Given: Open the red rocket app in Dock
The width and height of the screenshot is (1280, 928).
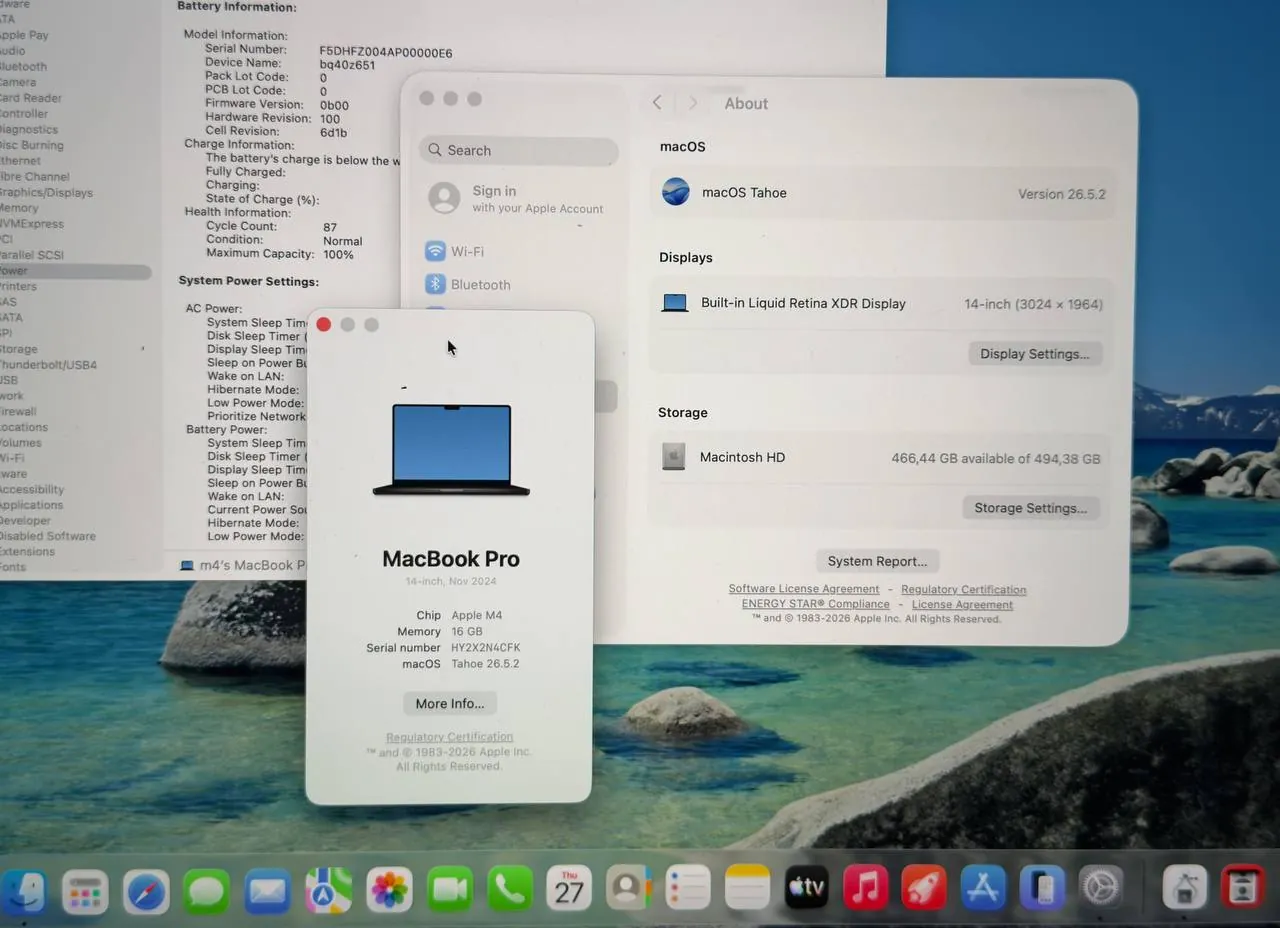Looking at the screenshot, I should [924, 888].
